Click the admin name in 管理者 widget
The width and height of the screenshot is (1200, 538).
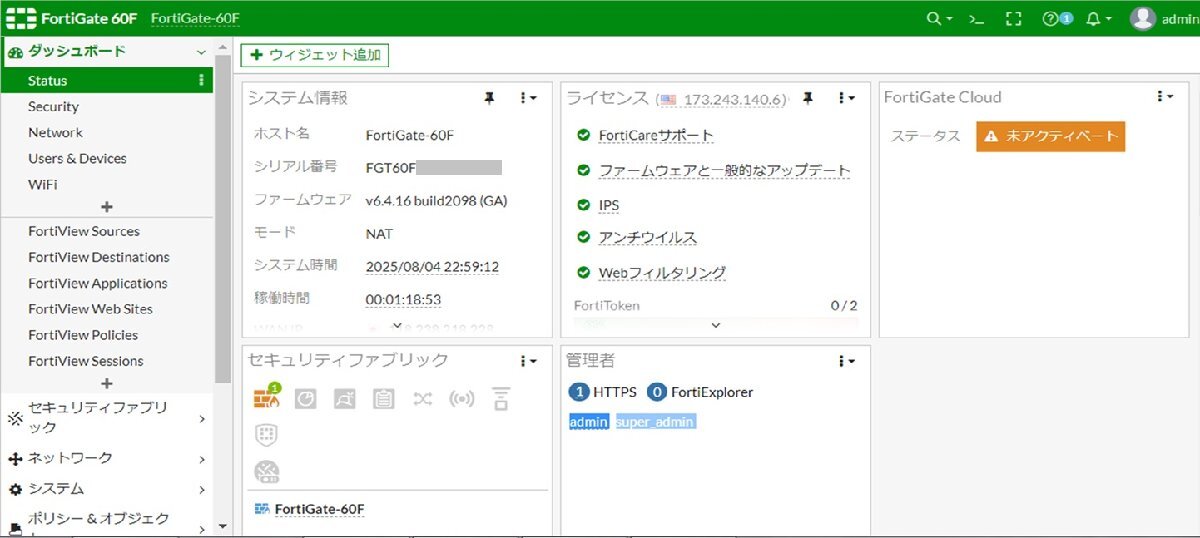point(589,422)
